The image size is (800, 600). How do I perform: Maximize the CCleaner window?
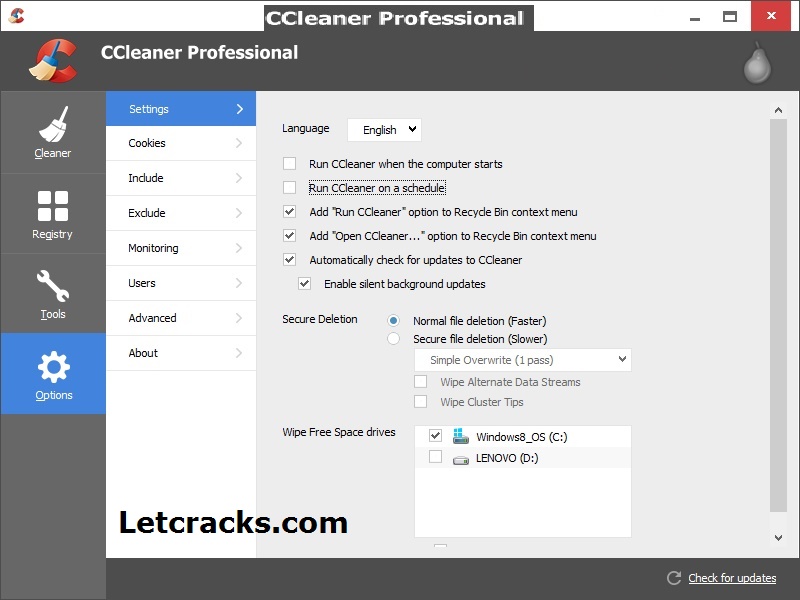click(x=730, y=17)
